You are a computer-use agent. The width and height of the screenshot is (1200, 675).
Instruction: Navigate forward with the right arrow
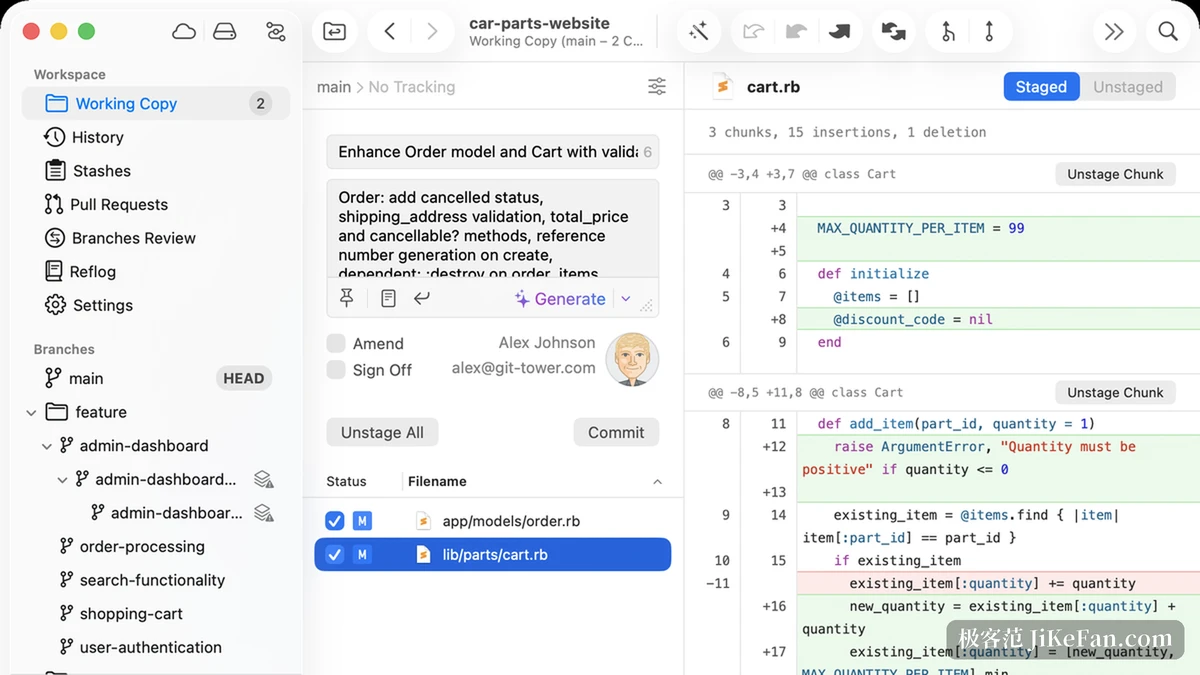(x=432, y=32)
